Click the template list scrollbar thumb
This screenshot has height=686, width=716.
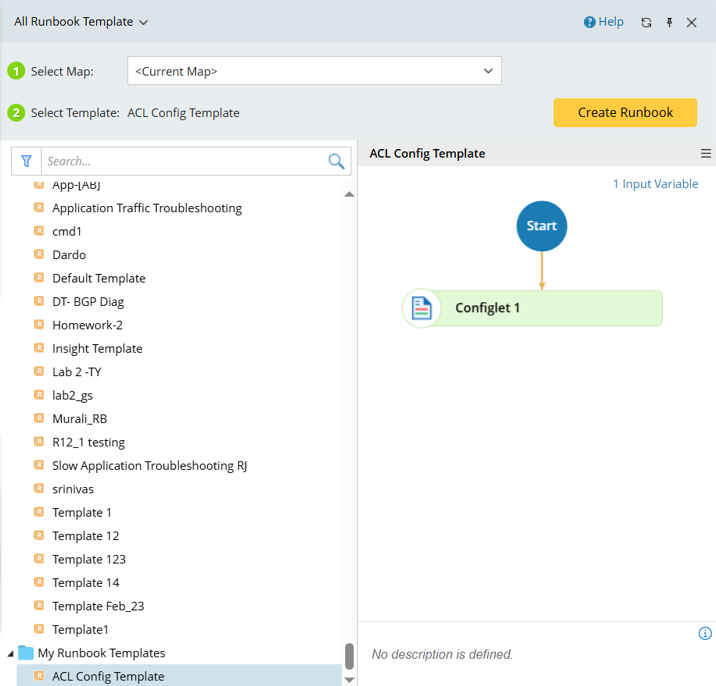tap(349, 655)
